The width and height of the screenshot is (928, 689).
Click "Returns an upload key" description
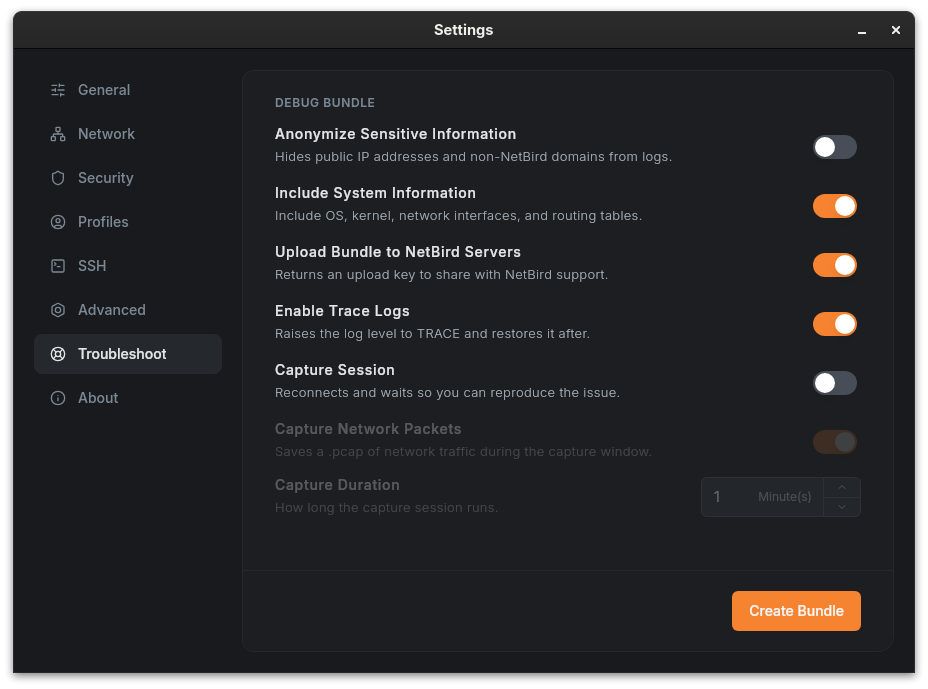[442, 275]
